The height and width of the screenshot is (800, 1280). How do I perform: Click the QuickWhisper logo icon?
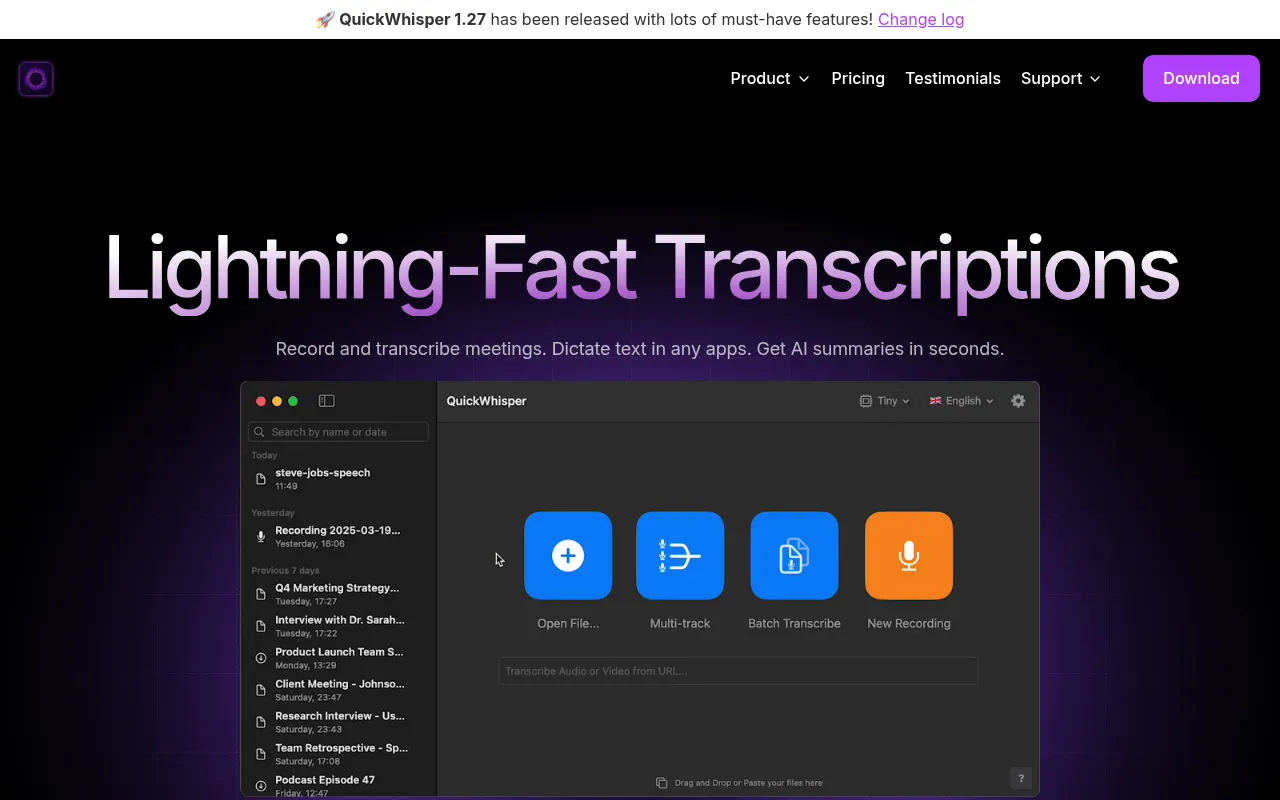tap(36, 79)
